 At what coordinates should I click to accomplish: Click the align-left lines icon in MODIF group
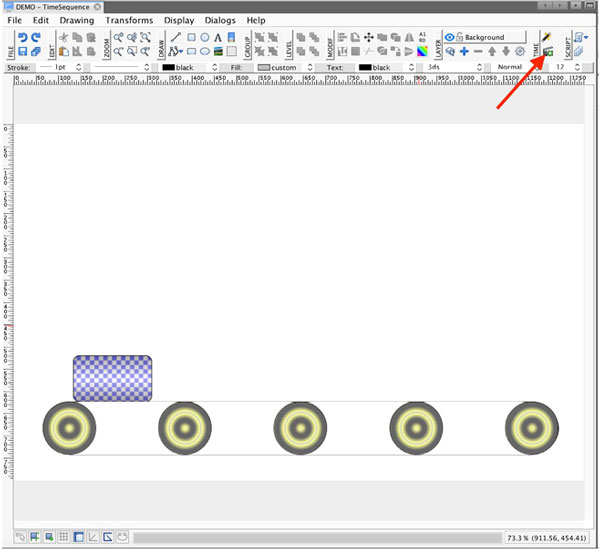342,37
